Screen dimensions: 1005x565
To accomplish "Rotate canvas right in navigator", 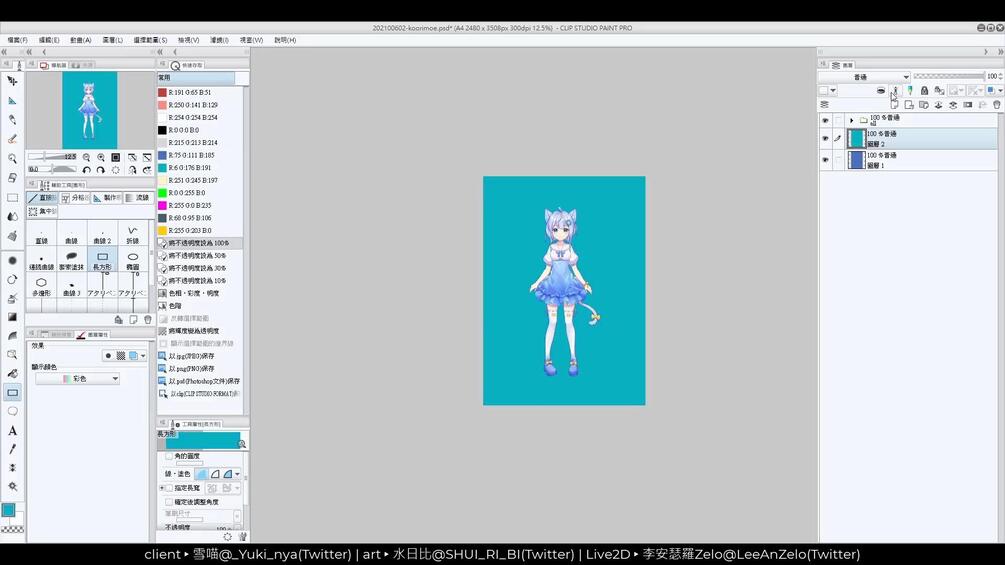I will pyautogui.click(x=101, y=170).
